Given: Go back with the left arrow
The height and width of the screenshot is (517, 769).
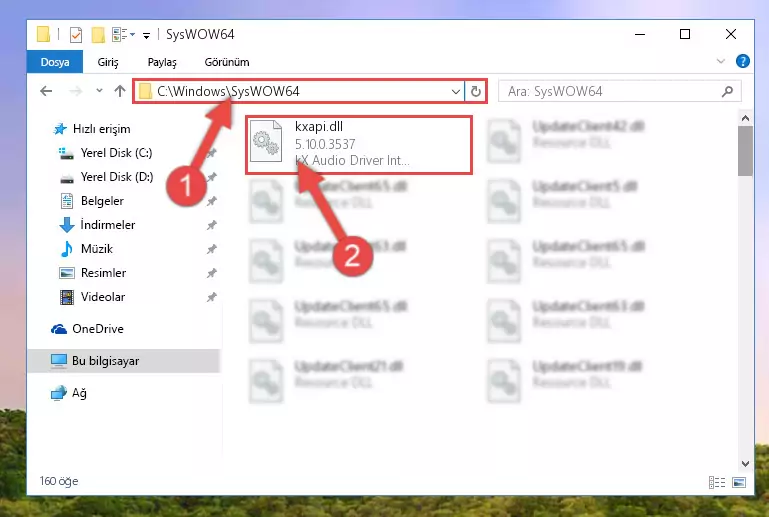Looking at the screenshot, I should (46, 91).
